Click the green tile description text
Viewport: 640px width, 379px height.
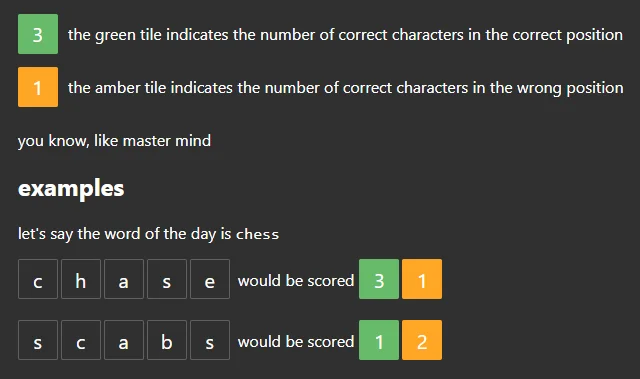point(345,35)
